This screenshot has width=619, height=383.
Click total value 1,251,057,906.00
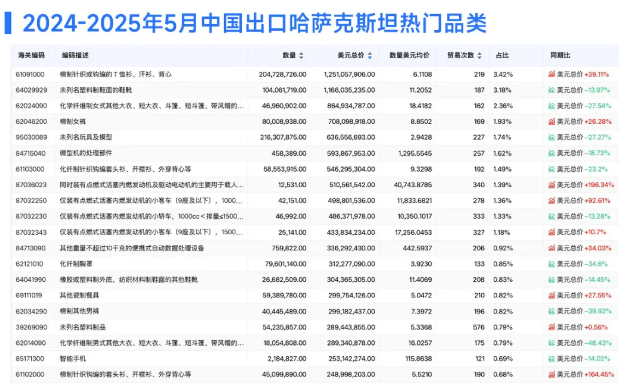pyautogui.click(x=349, y=74)
